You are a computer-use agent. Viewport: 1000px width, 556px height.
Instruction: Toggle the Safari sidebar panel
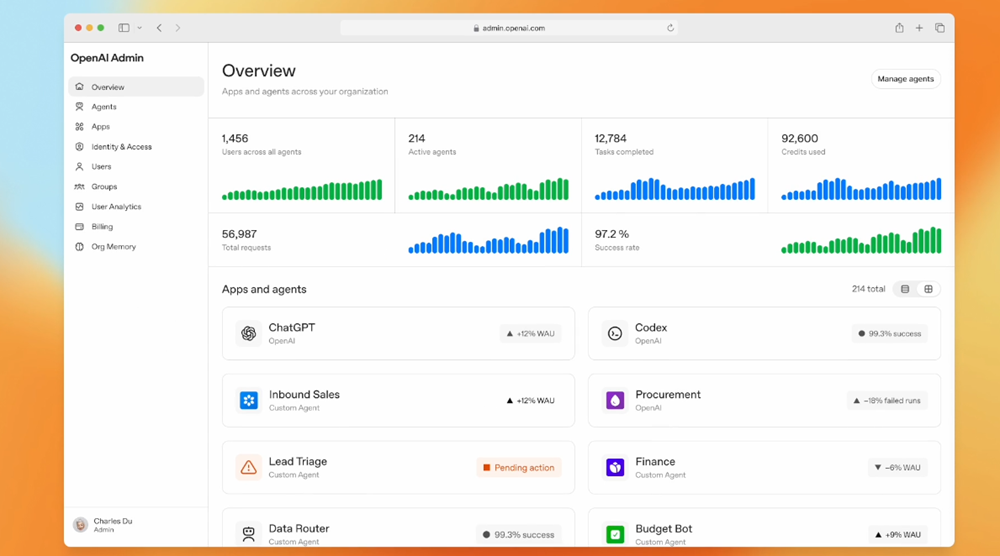tap(124, 28)
